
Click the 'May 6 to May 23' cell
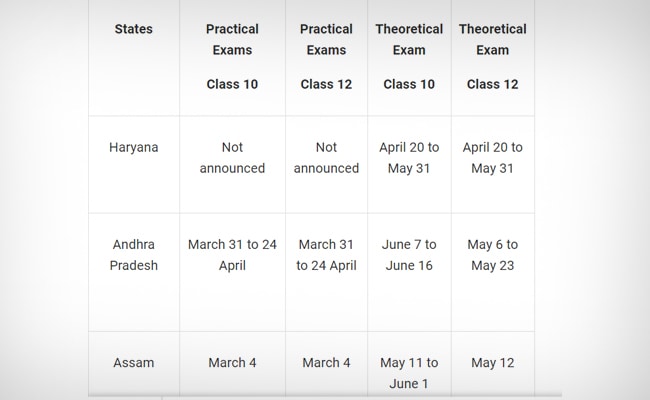click(x=492, y=255)
